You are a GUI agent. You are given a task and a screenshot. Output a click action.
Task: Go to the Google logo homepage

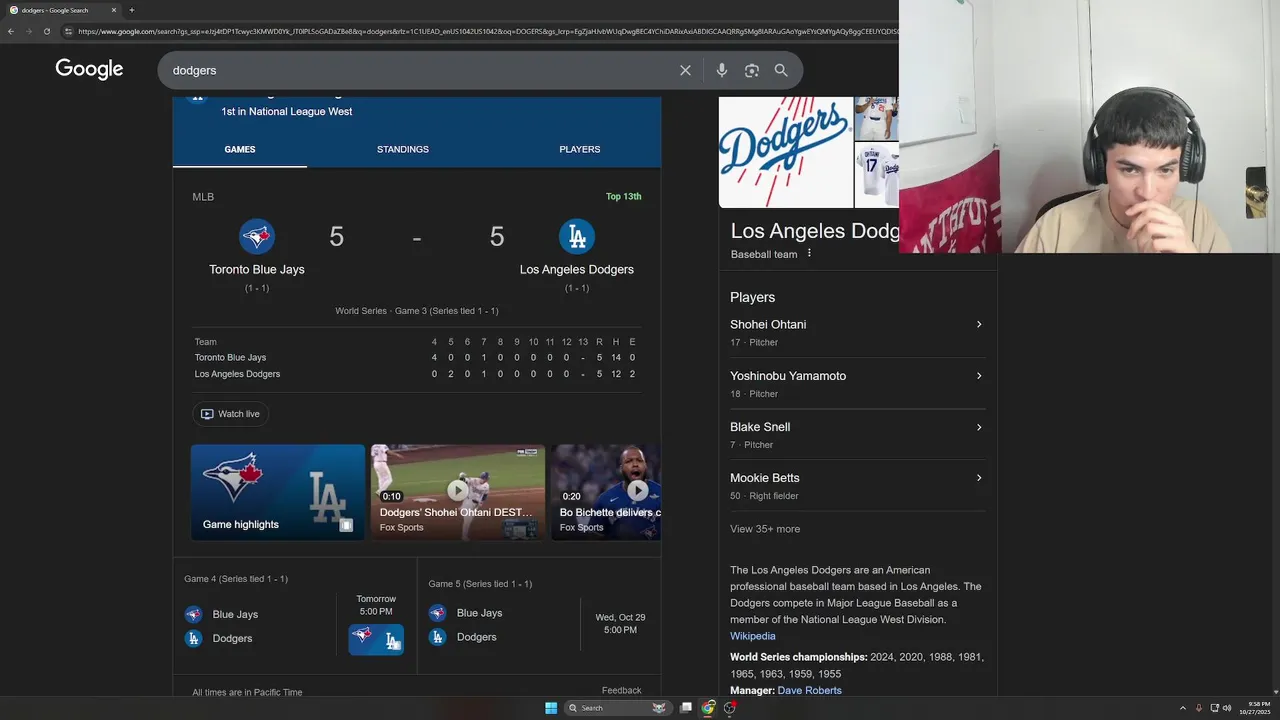tap(89, 69)
